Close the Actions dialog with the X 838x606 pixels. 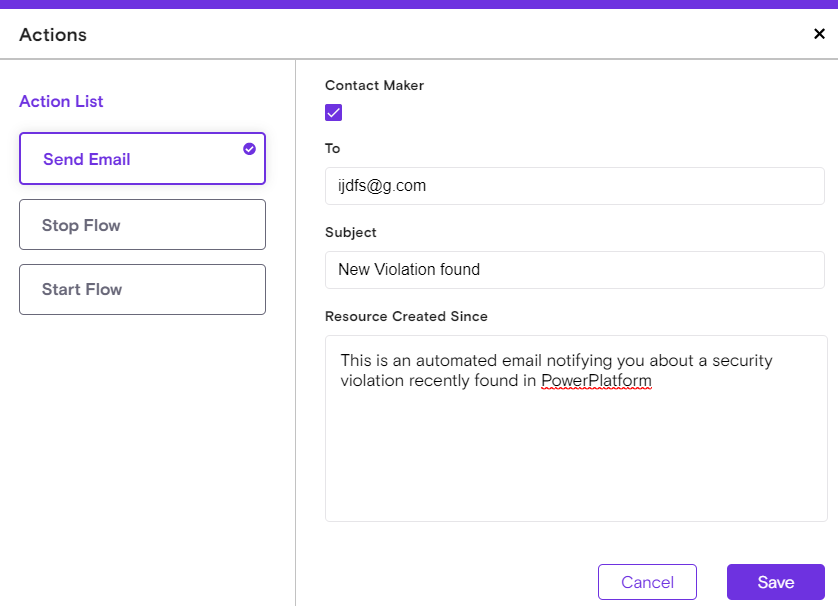tap(819, 34)
